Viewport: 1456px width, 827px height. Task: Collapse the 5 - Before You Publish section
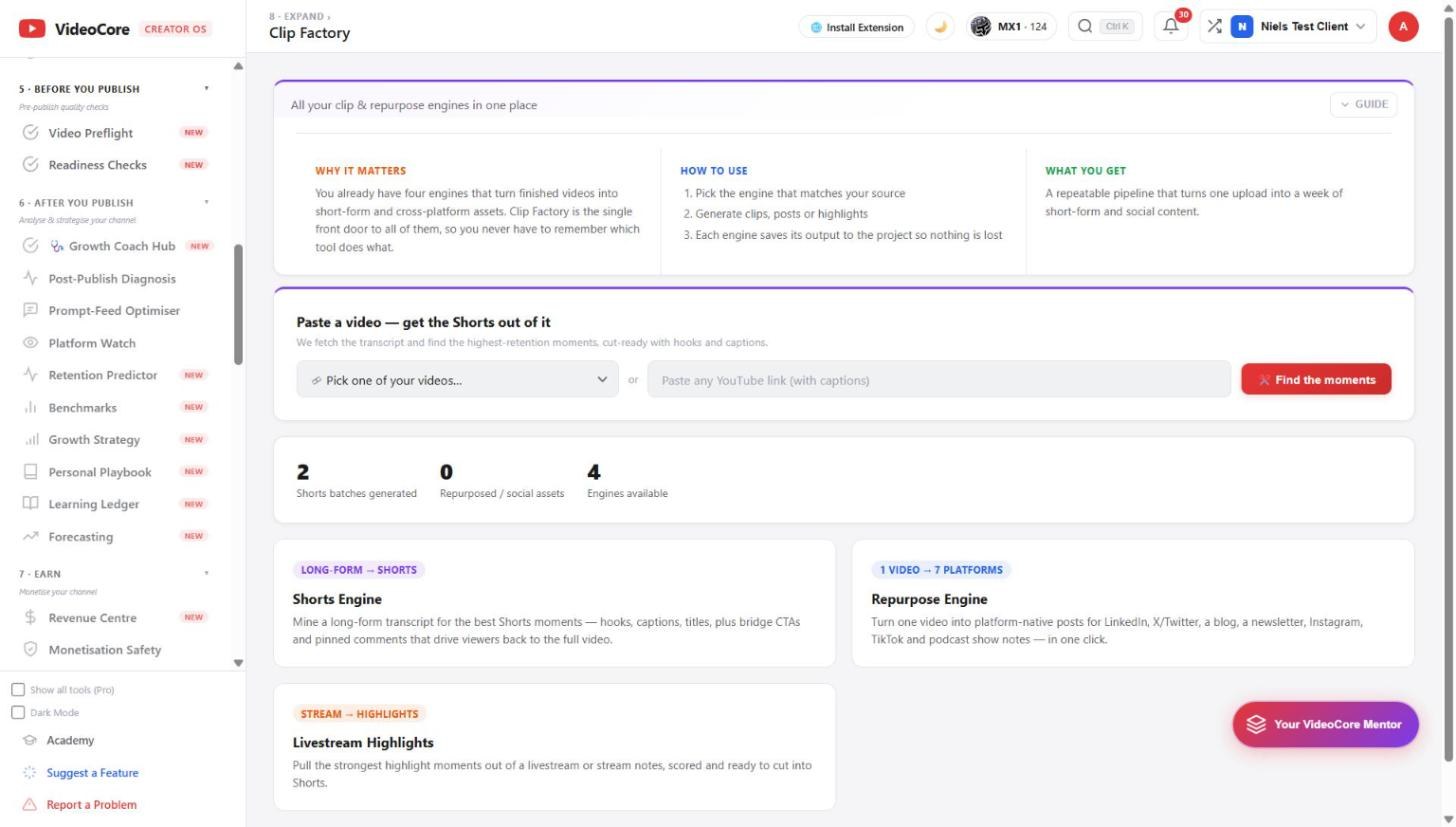(x=207, y=89)
